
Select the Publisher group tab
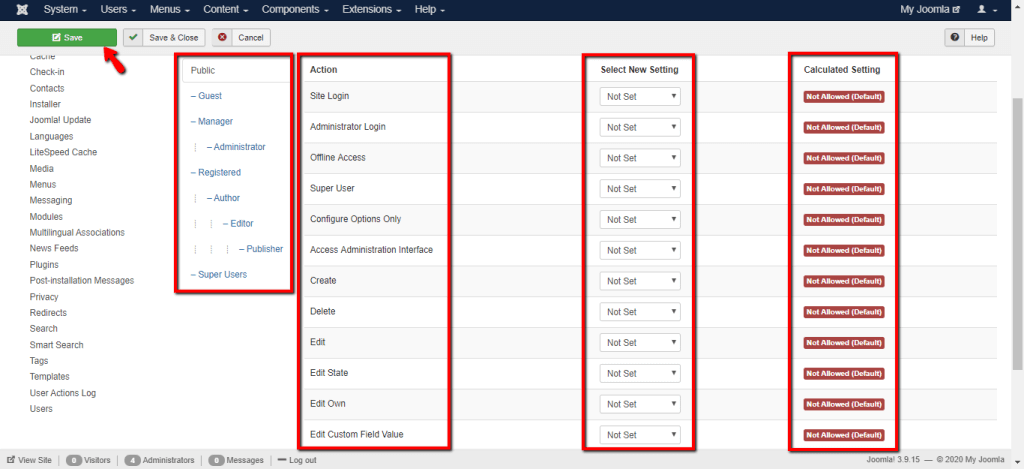(261, 249)
